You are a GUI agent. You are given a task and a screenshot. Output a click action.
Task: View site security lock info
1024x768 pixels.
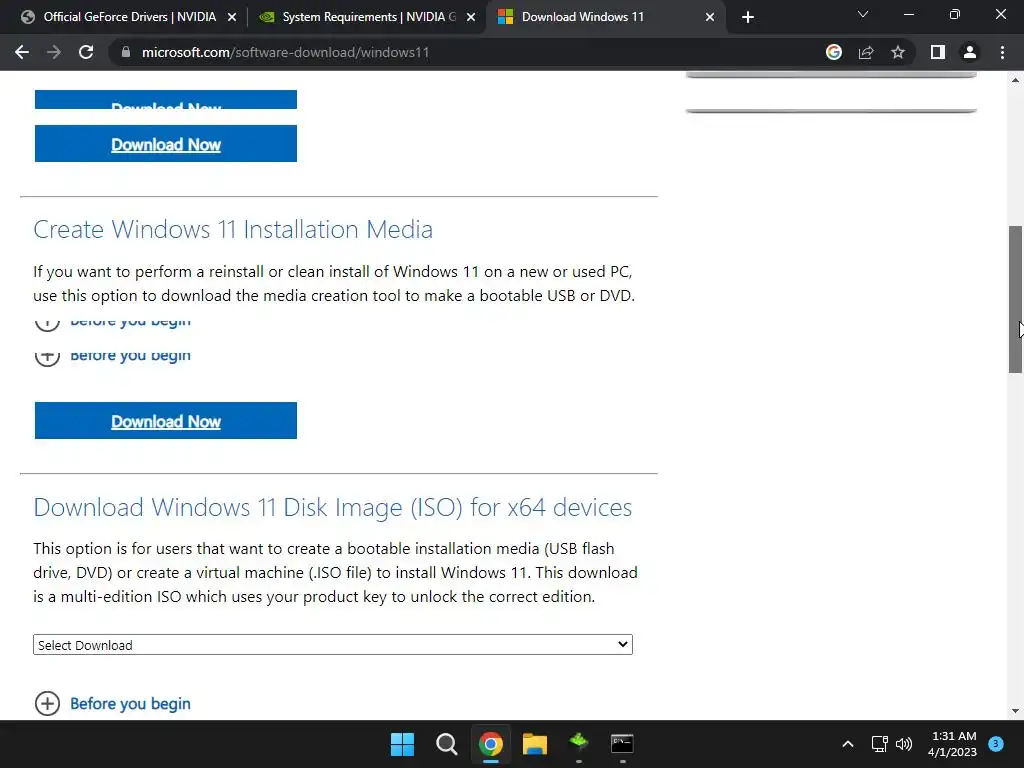click(x=125, y=52)
